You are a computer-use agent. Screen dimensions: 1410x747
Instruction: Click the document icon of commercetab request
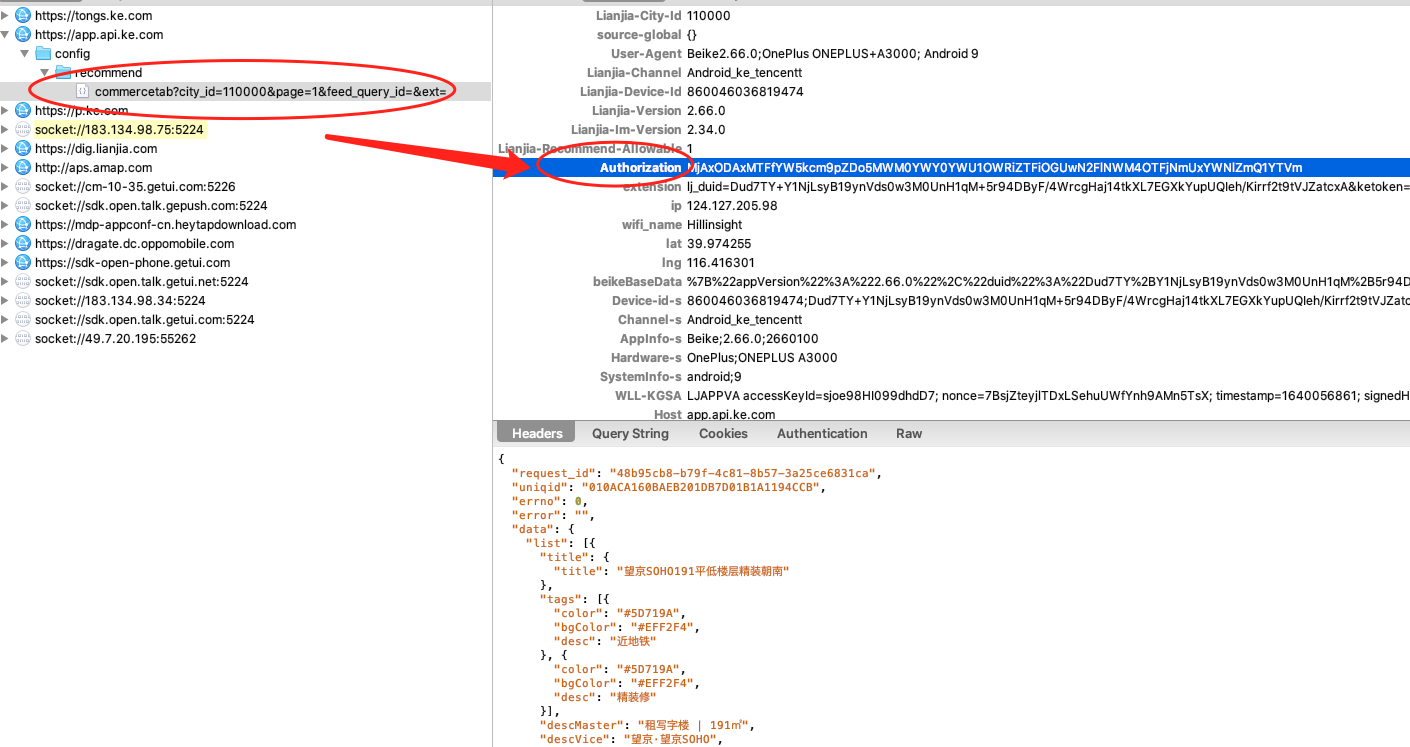[83, 91]
